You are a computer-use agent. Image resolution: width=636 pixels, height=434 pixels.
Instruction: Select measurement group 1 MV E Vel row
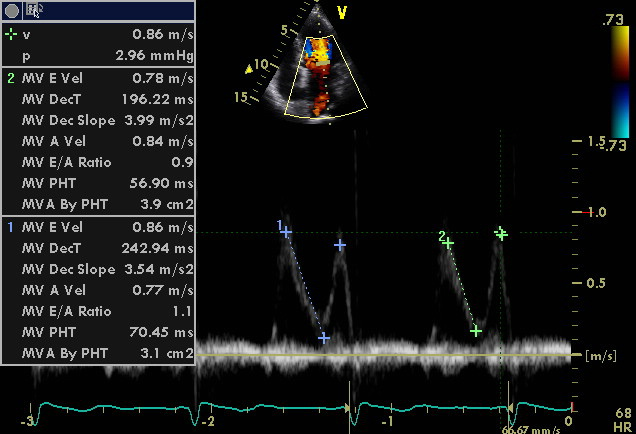[100, 227]
